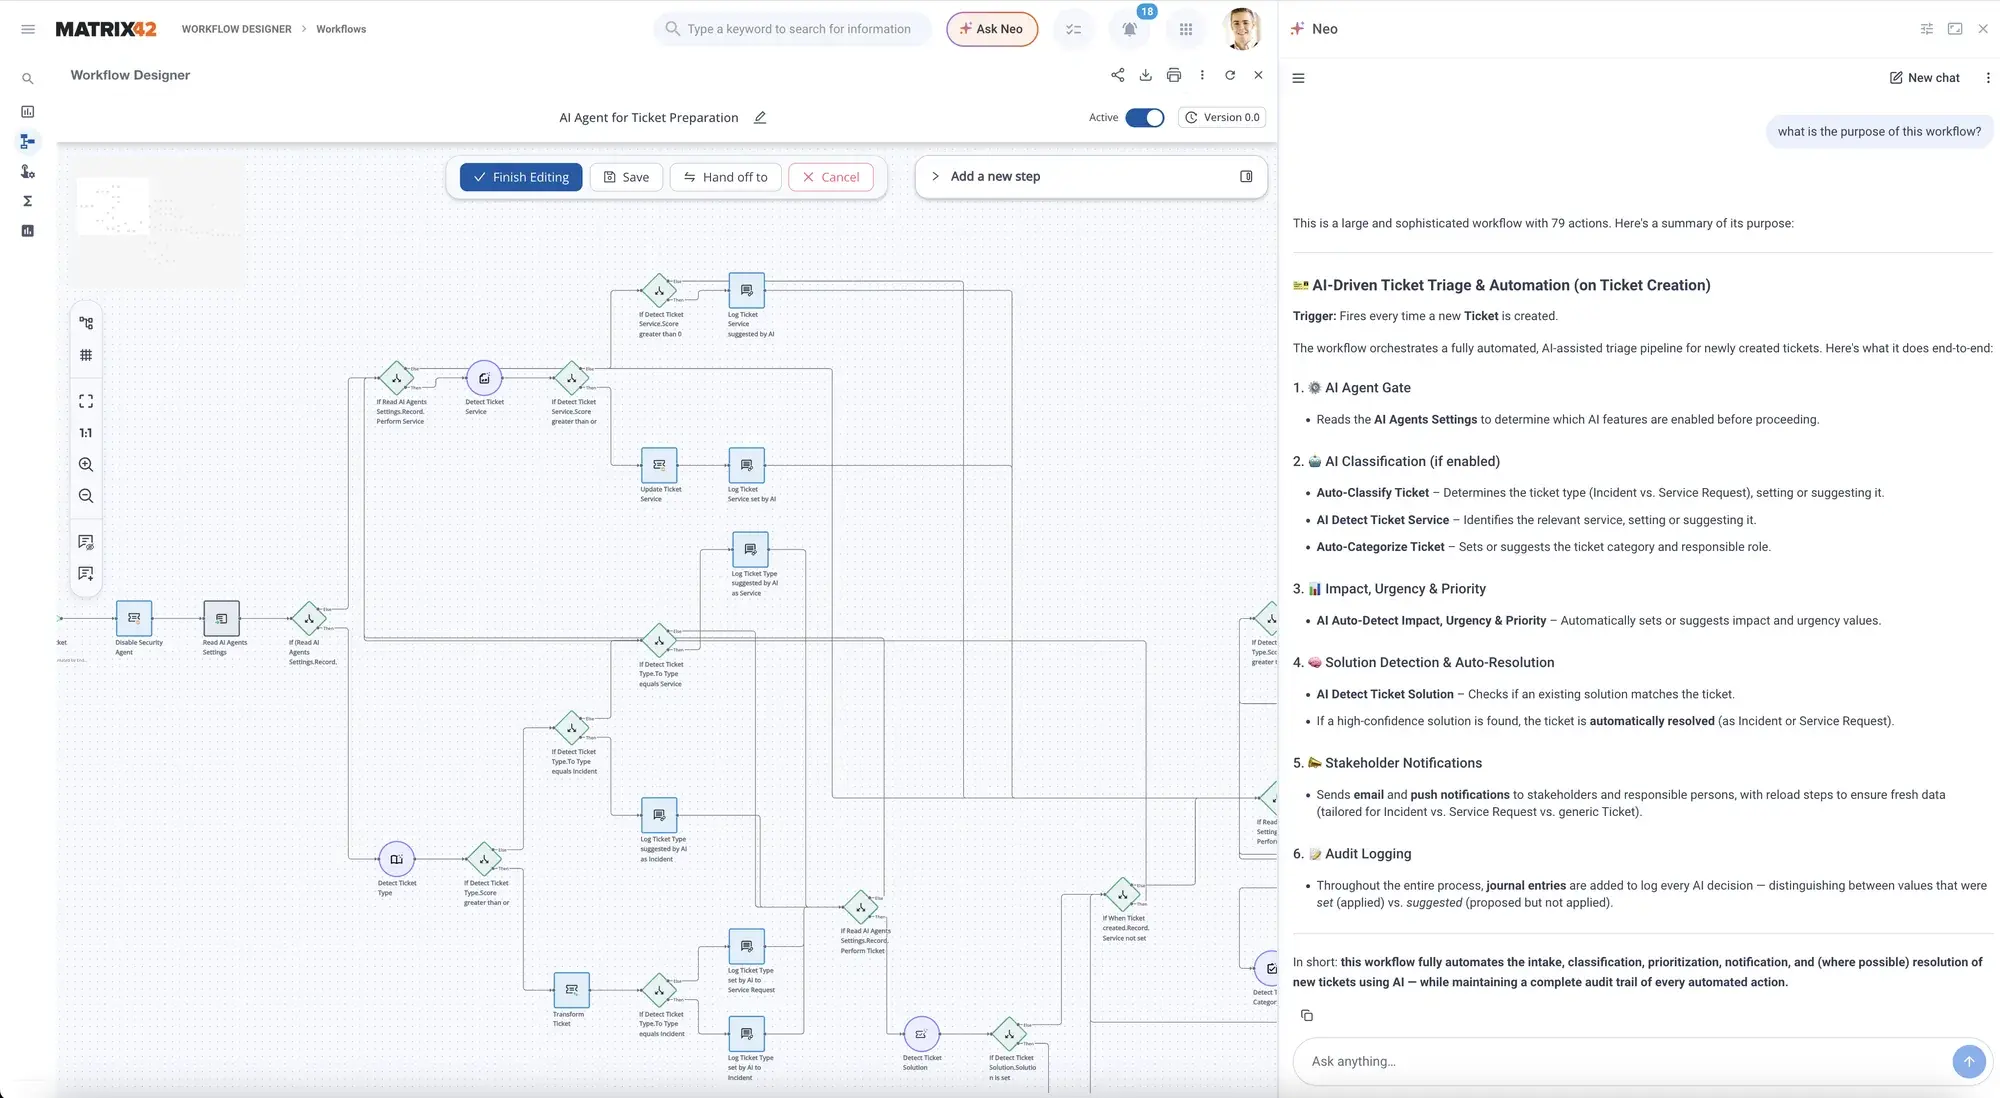Toggle the side panel in Add a new step
Viewport: 2000px width, 1098px height.
pyautogui.click(x=1246, y=177)
